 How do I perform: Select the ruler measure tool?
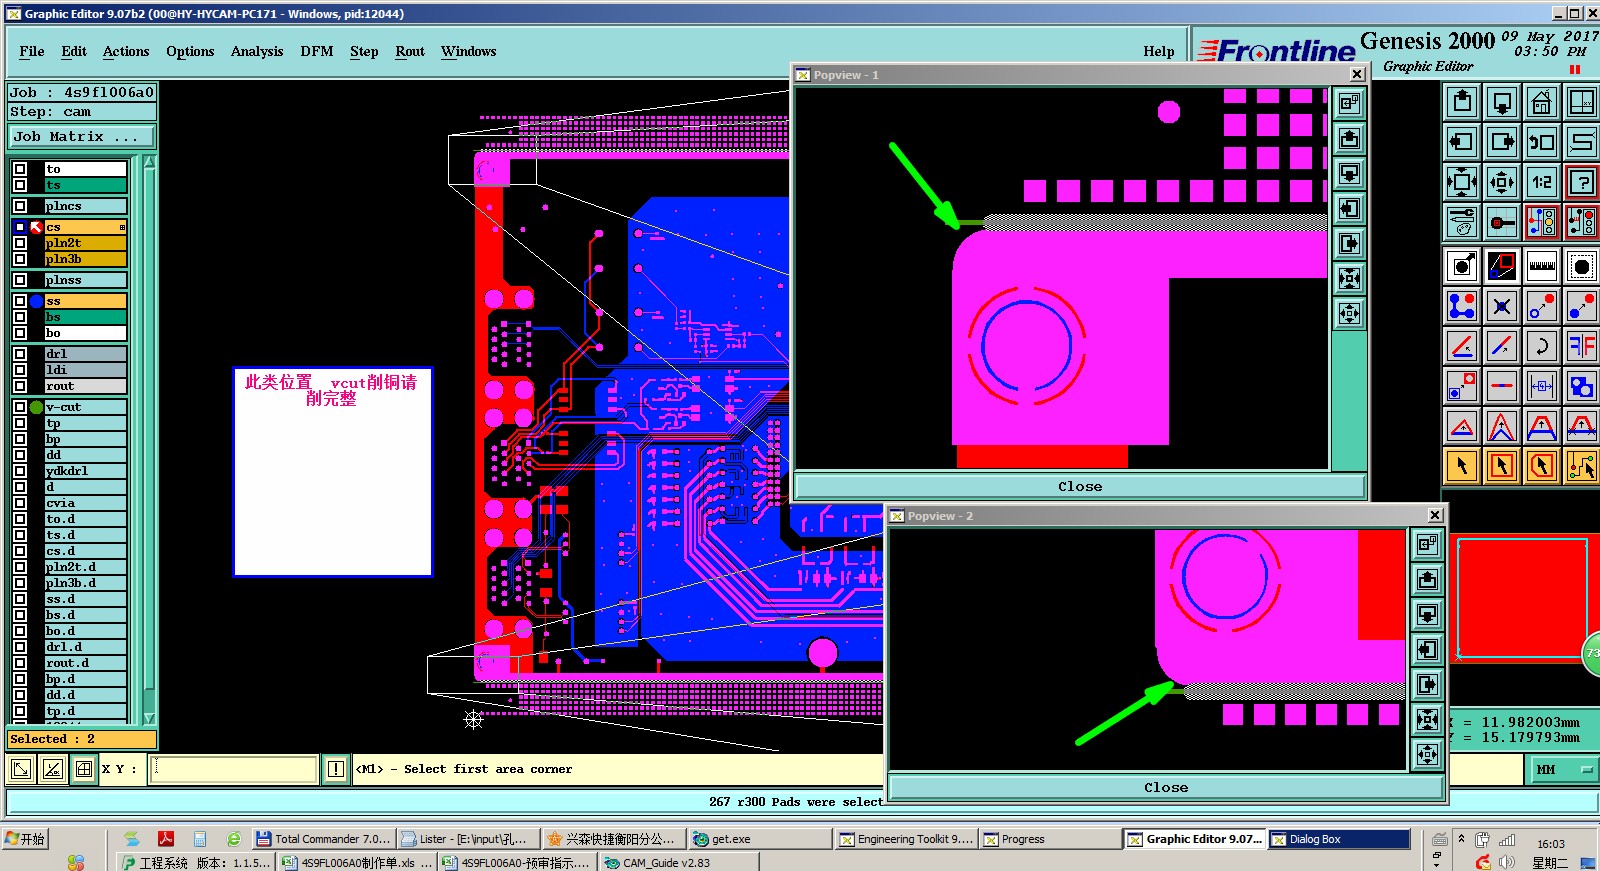pyautogui.click(x=1541, y=266)
